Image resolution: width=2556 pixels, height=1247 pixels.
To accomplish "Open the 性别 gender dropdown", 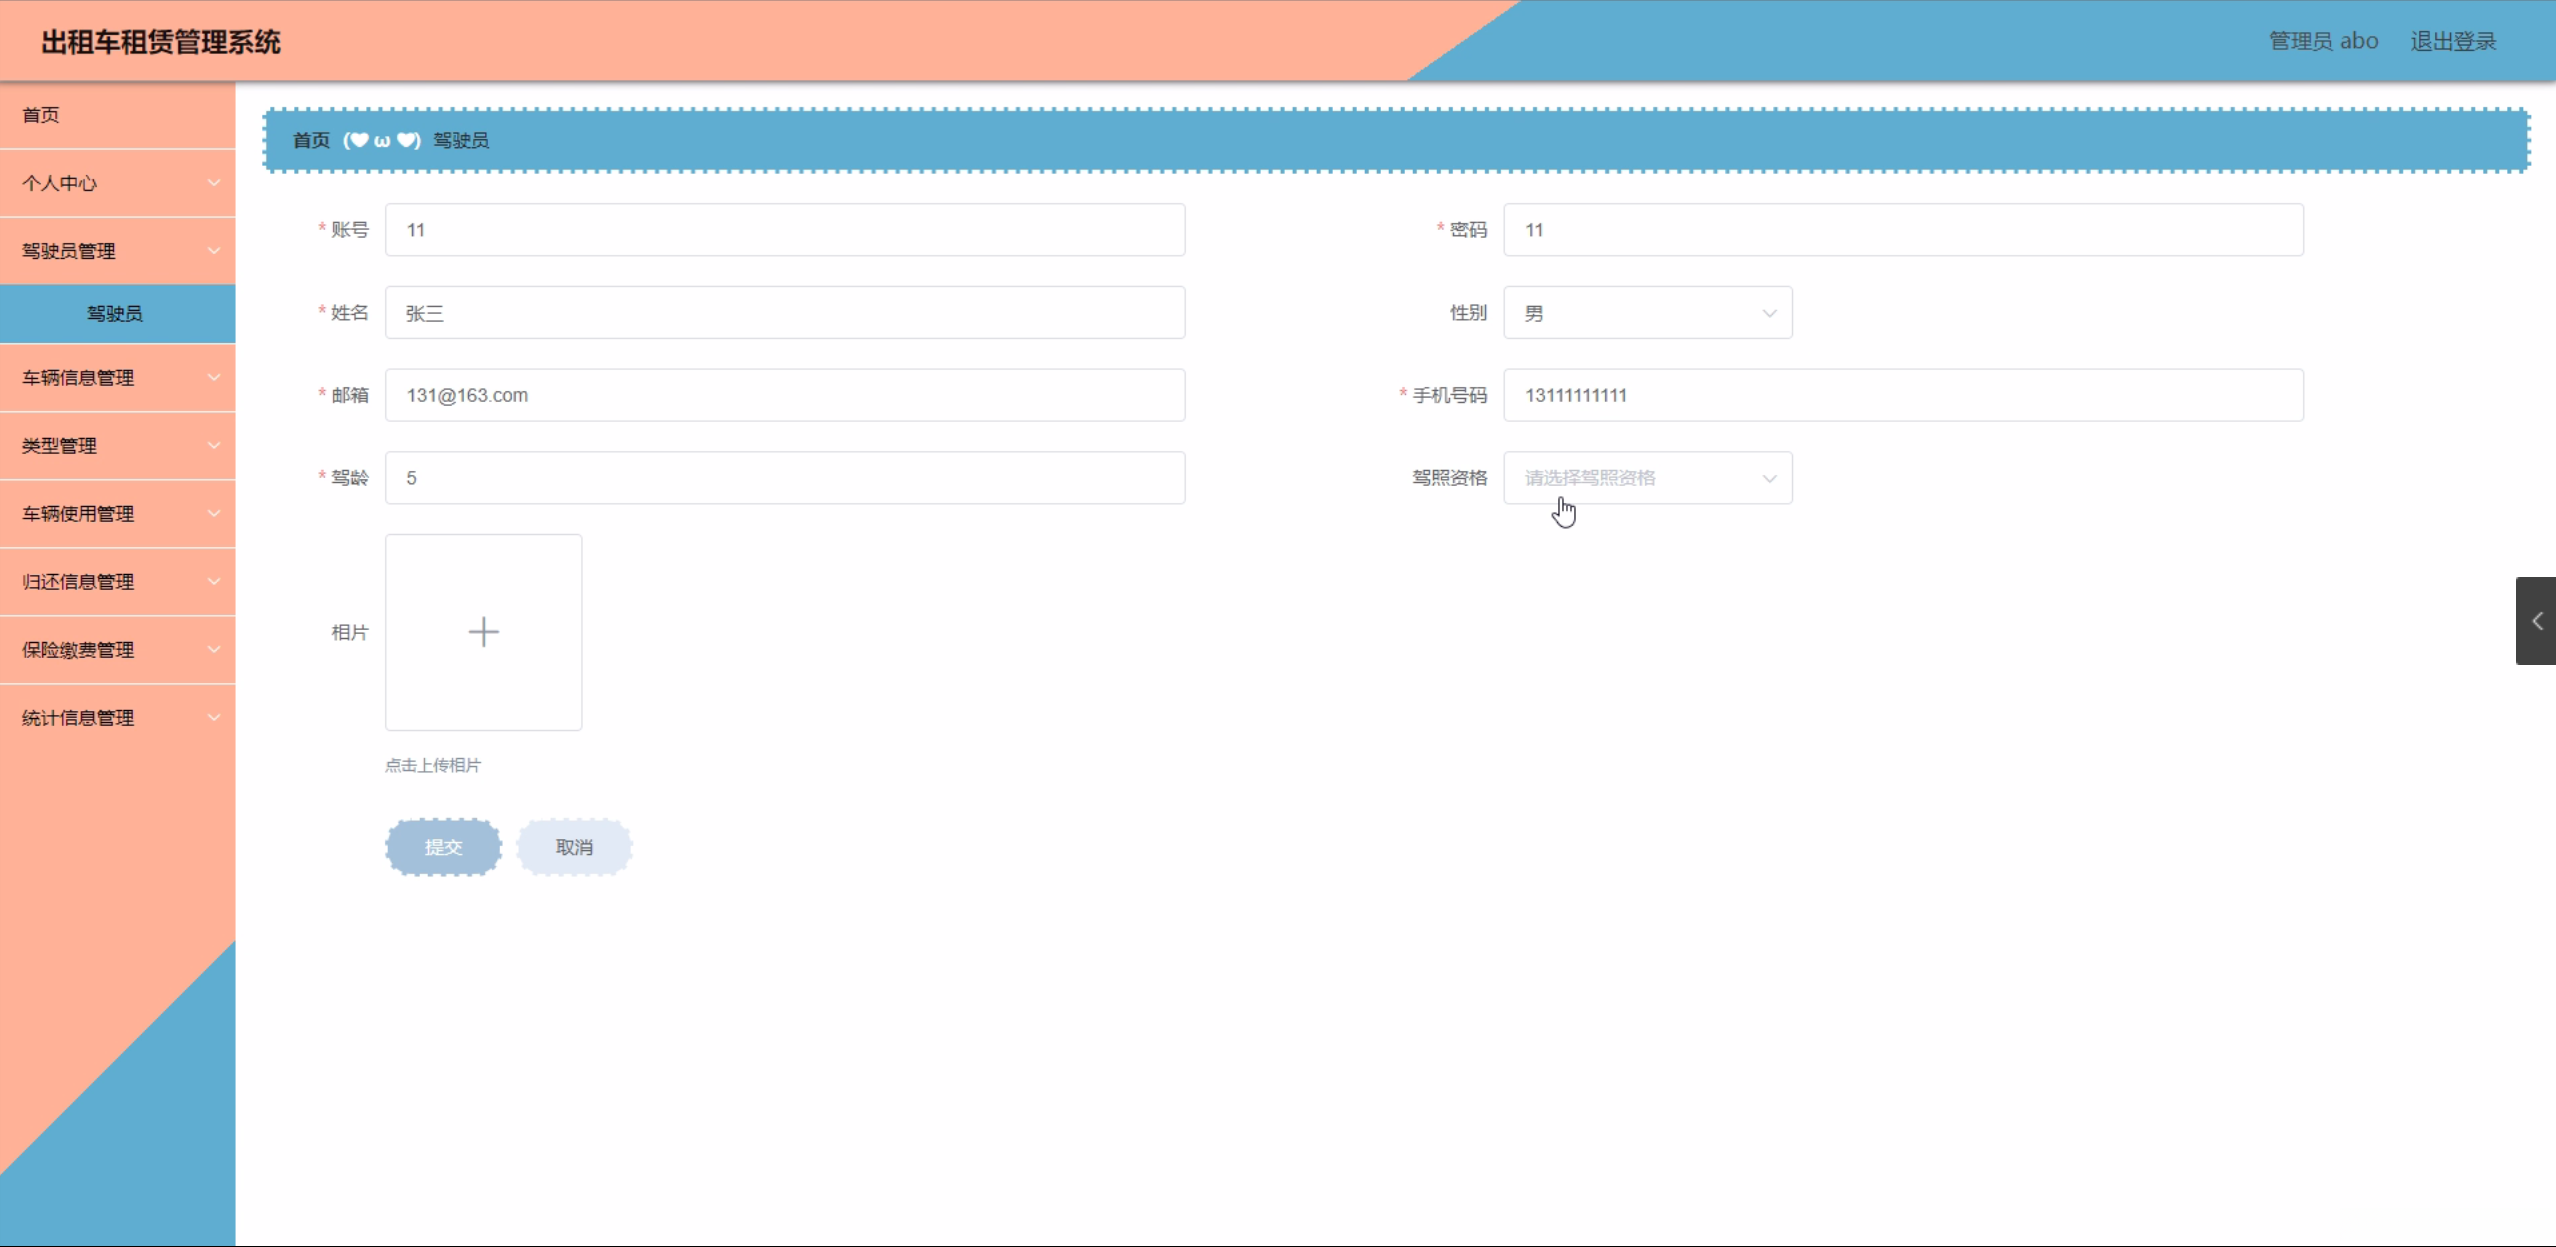I will tap(1647, 313).
